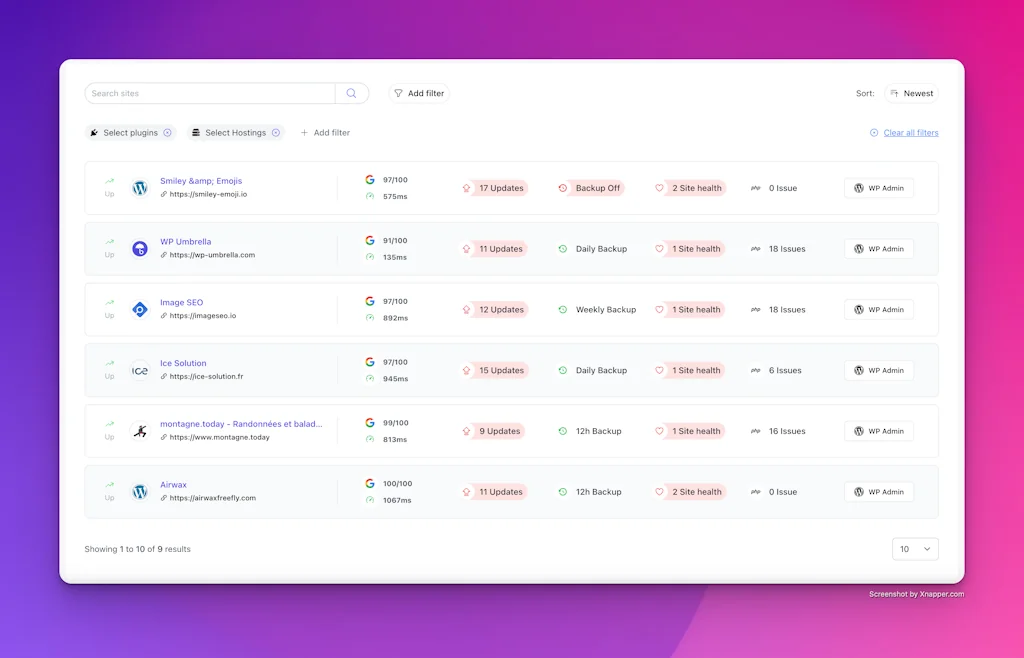Image resolution: width=1024 pixels, height=658 pixels.
Task: Click the Google PageSpeed icon for Image SEO
Action: (370, 303)
